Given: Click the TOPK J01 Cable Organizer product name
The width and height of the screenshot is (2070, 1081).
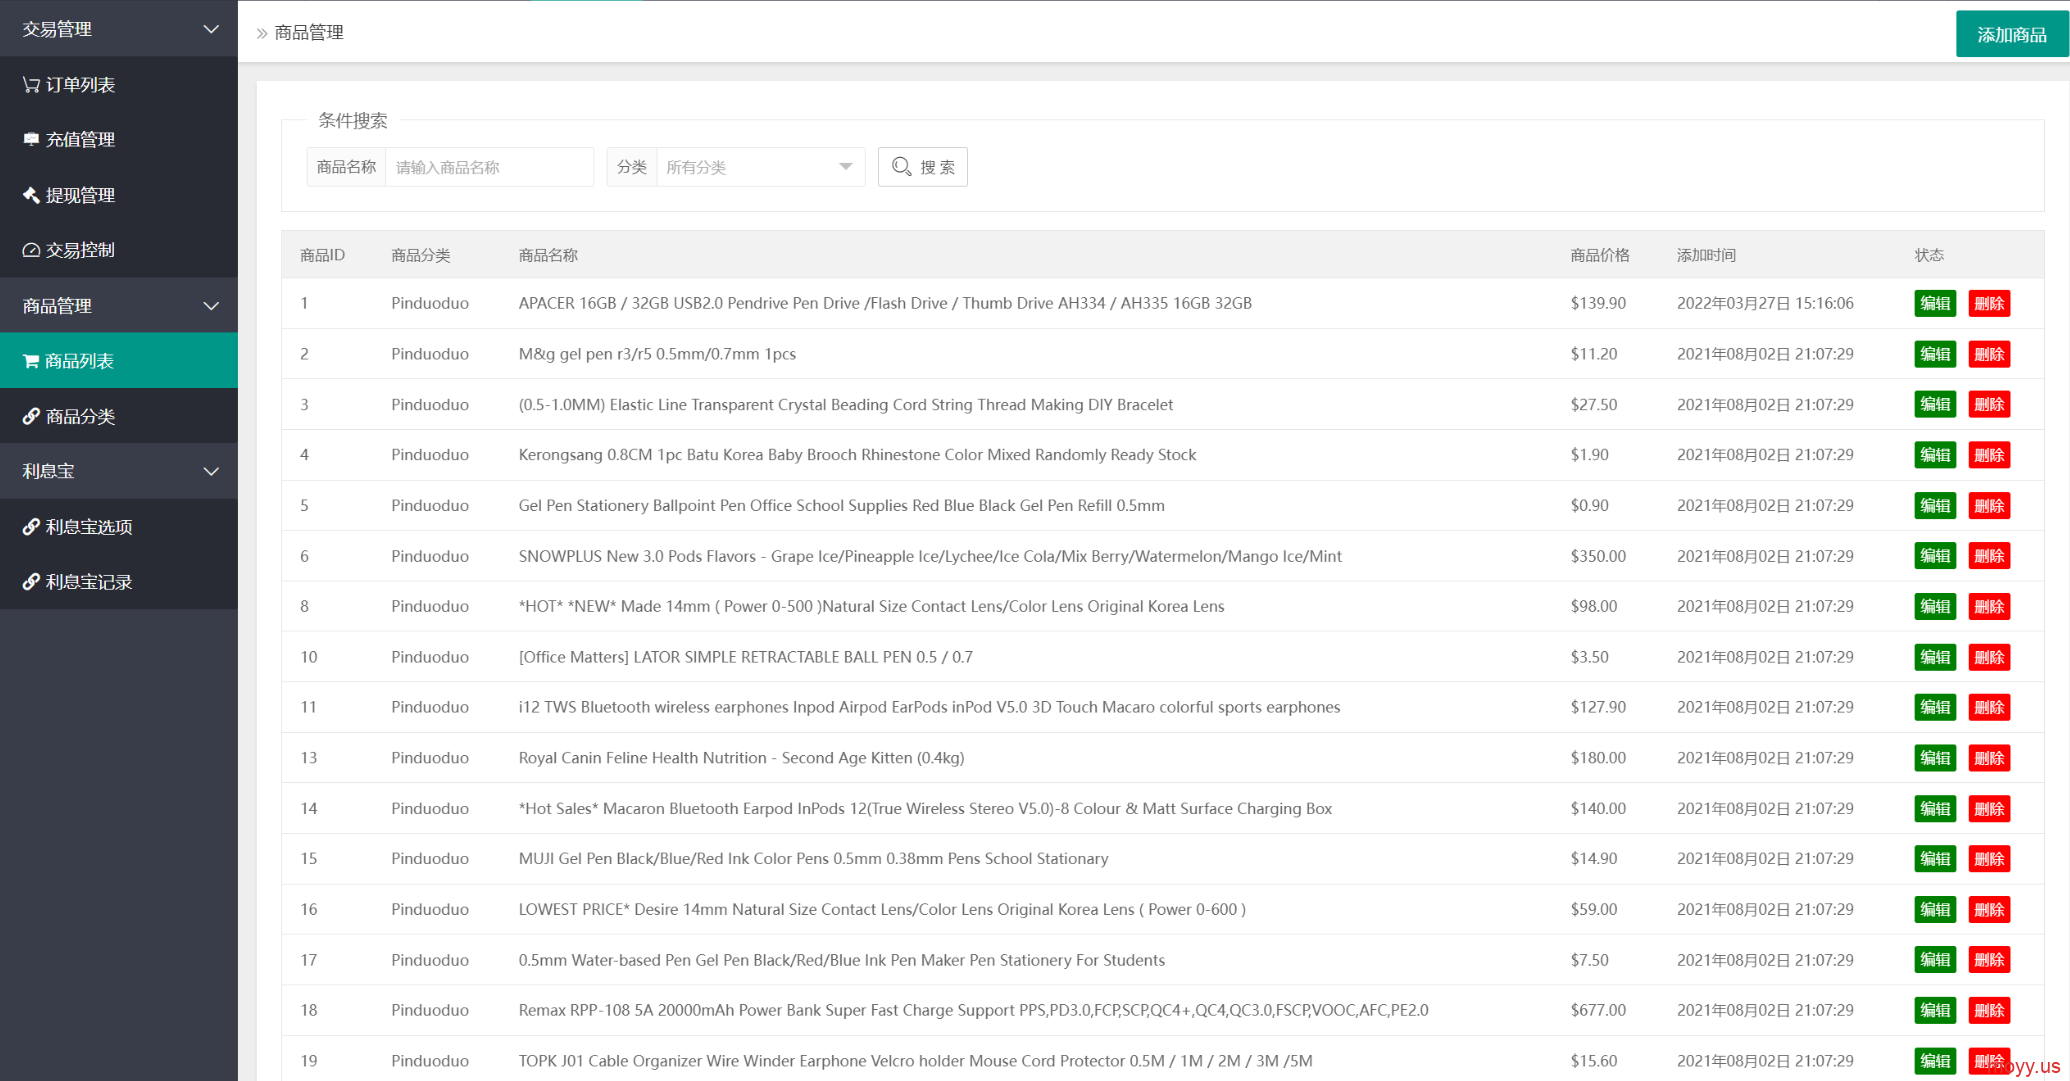Looking at the screenshot, I should (x=915, y=1061).
